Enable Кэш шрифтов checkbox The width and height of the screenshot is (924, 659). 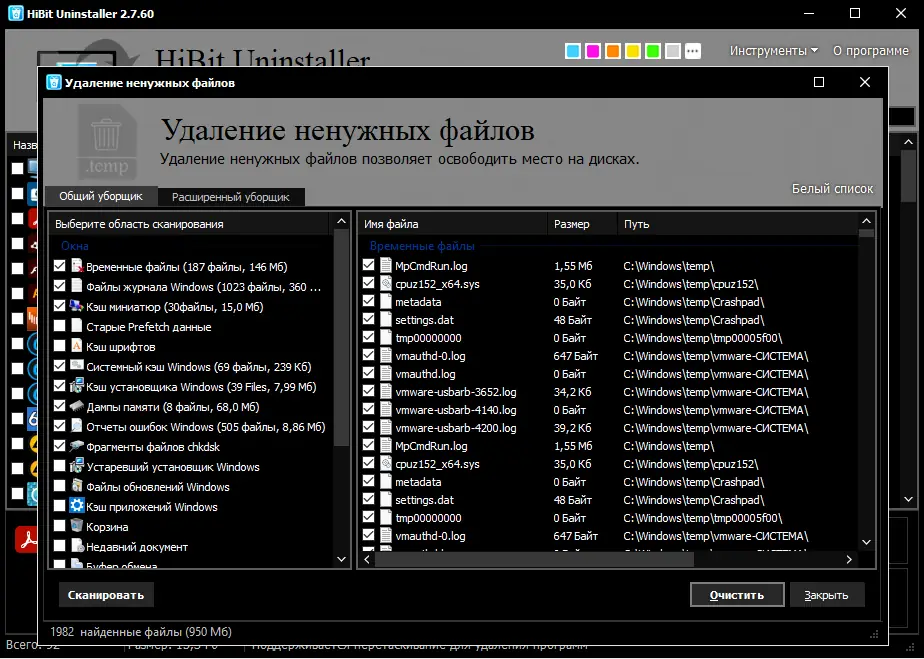tap(60, 346)
